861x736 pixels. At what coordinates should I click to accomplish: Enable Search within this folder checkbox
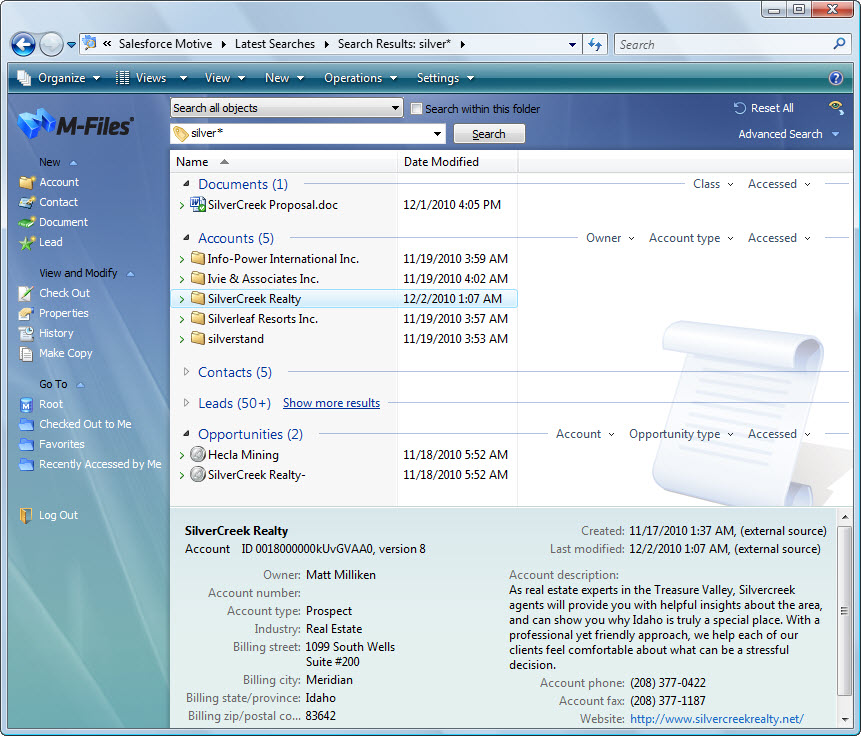coord(416,109)
